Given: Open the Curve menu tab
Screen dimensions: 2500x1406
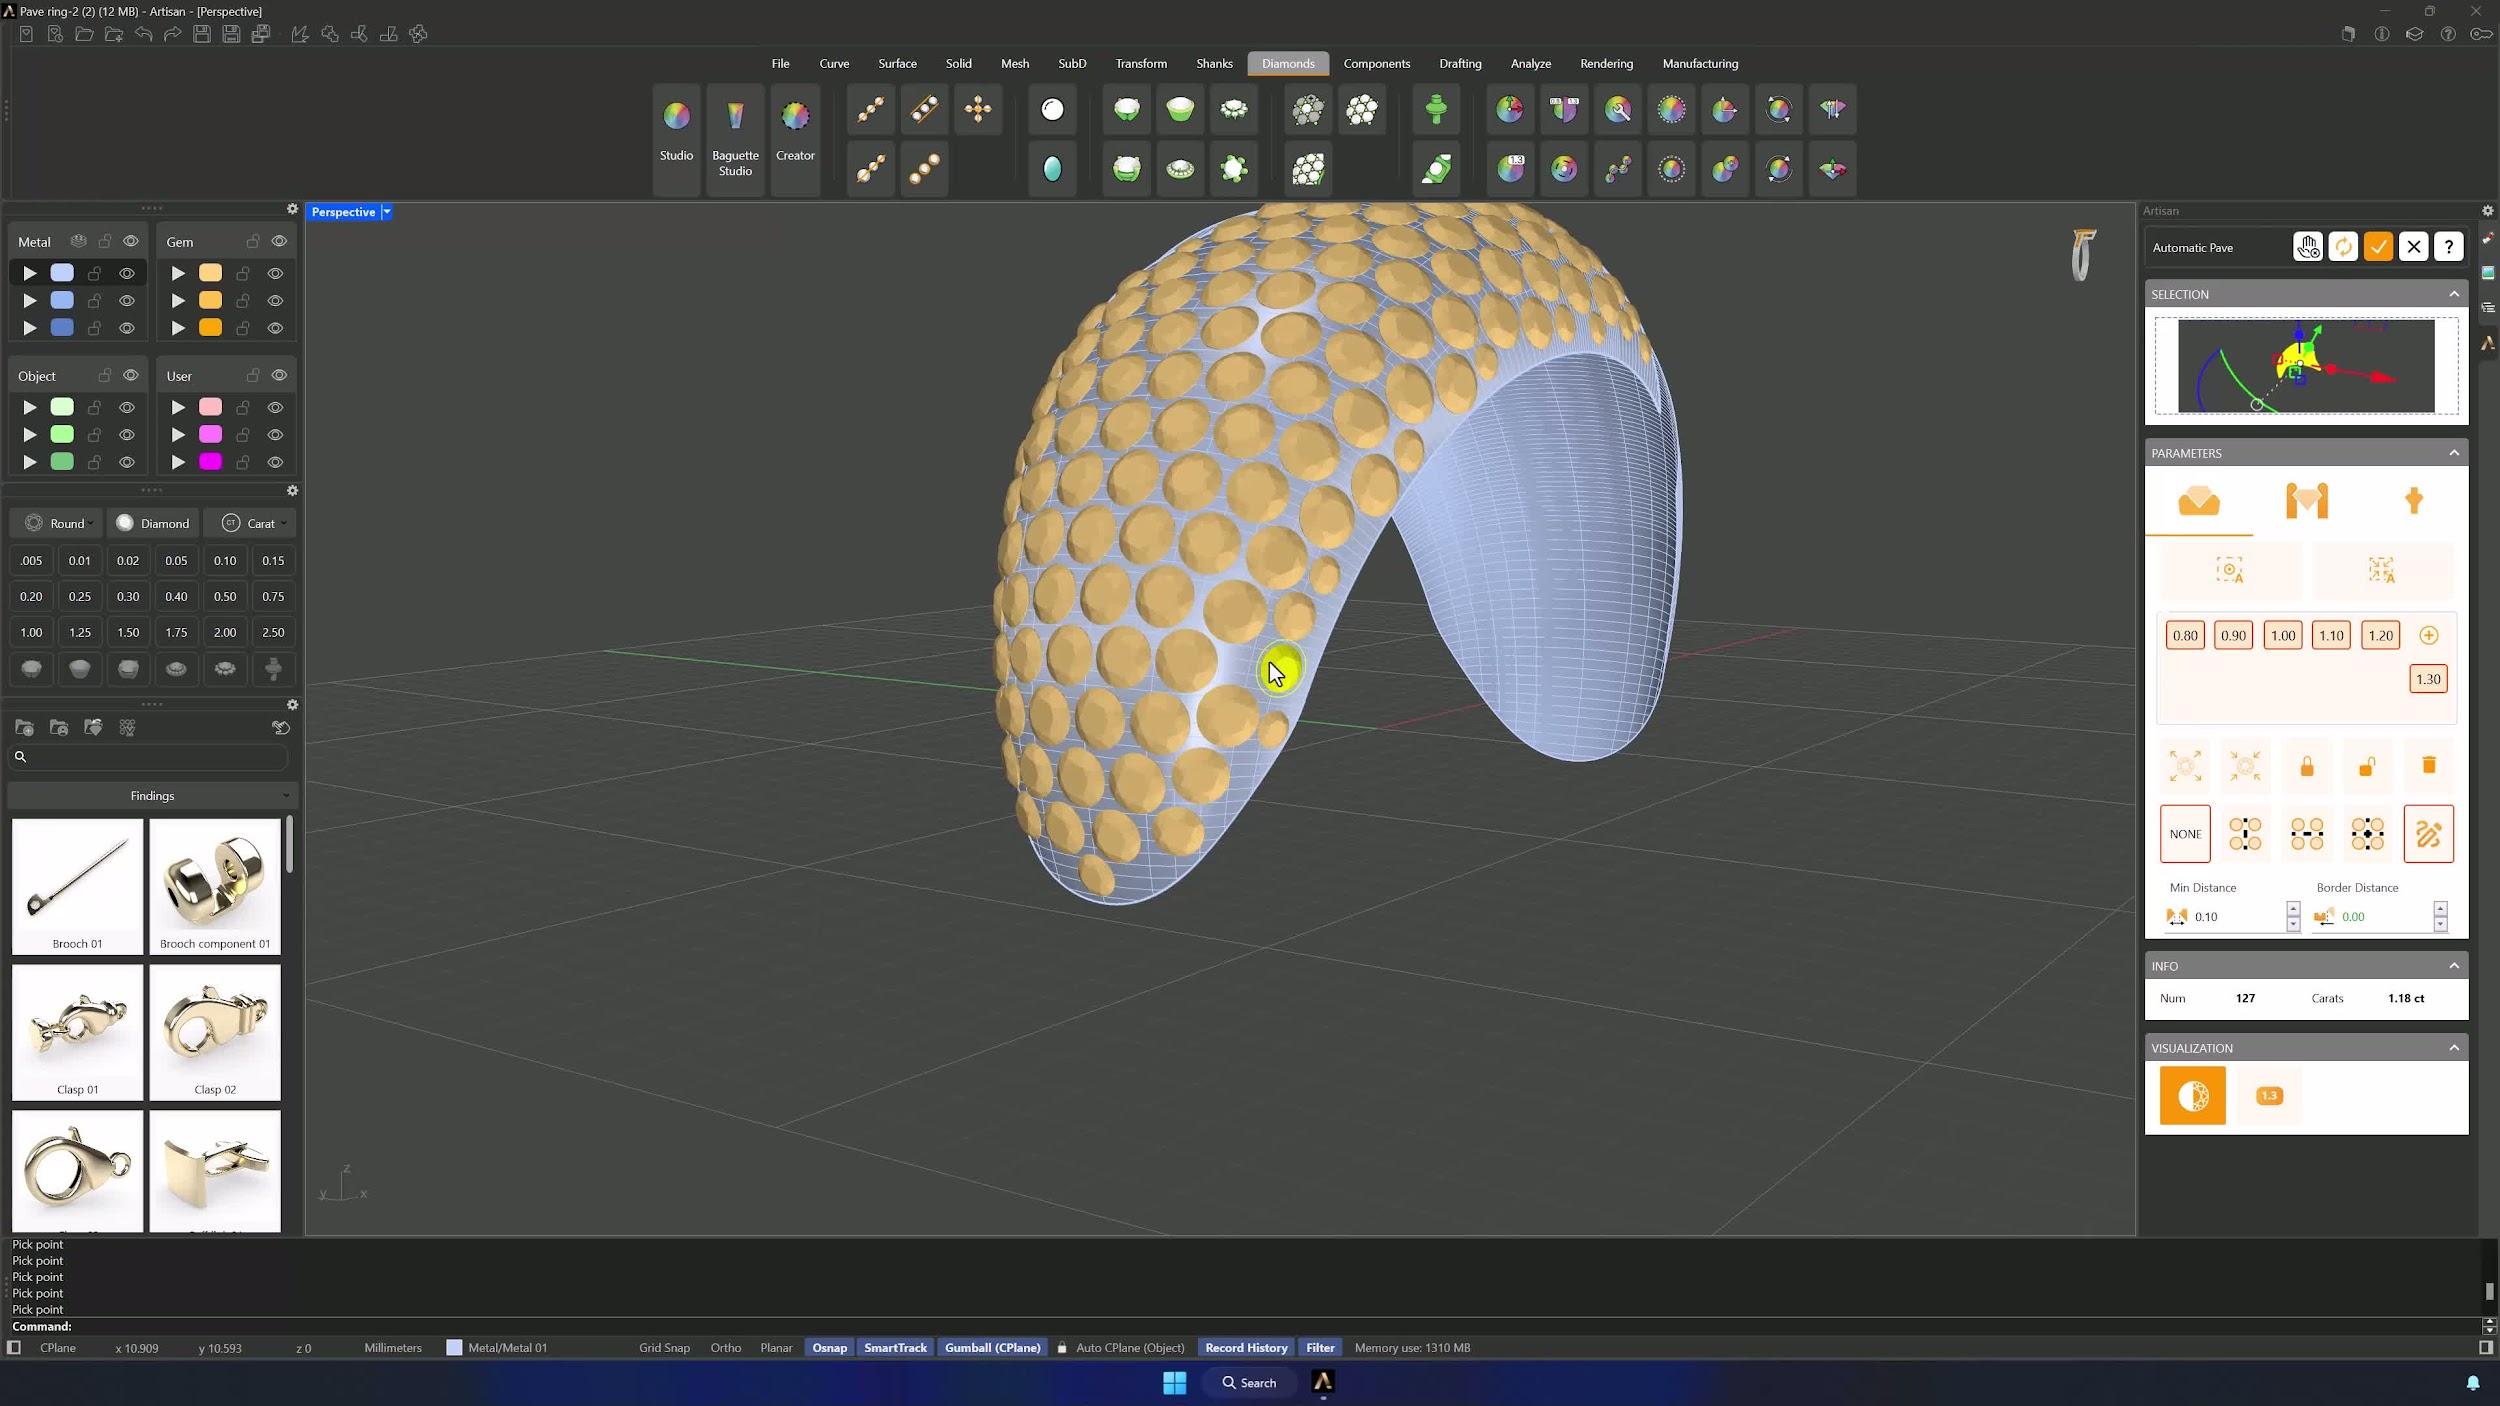Looking at the screenshot, I should coord(834,63).
